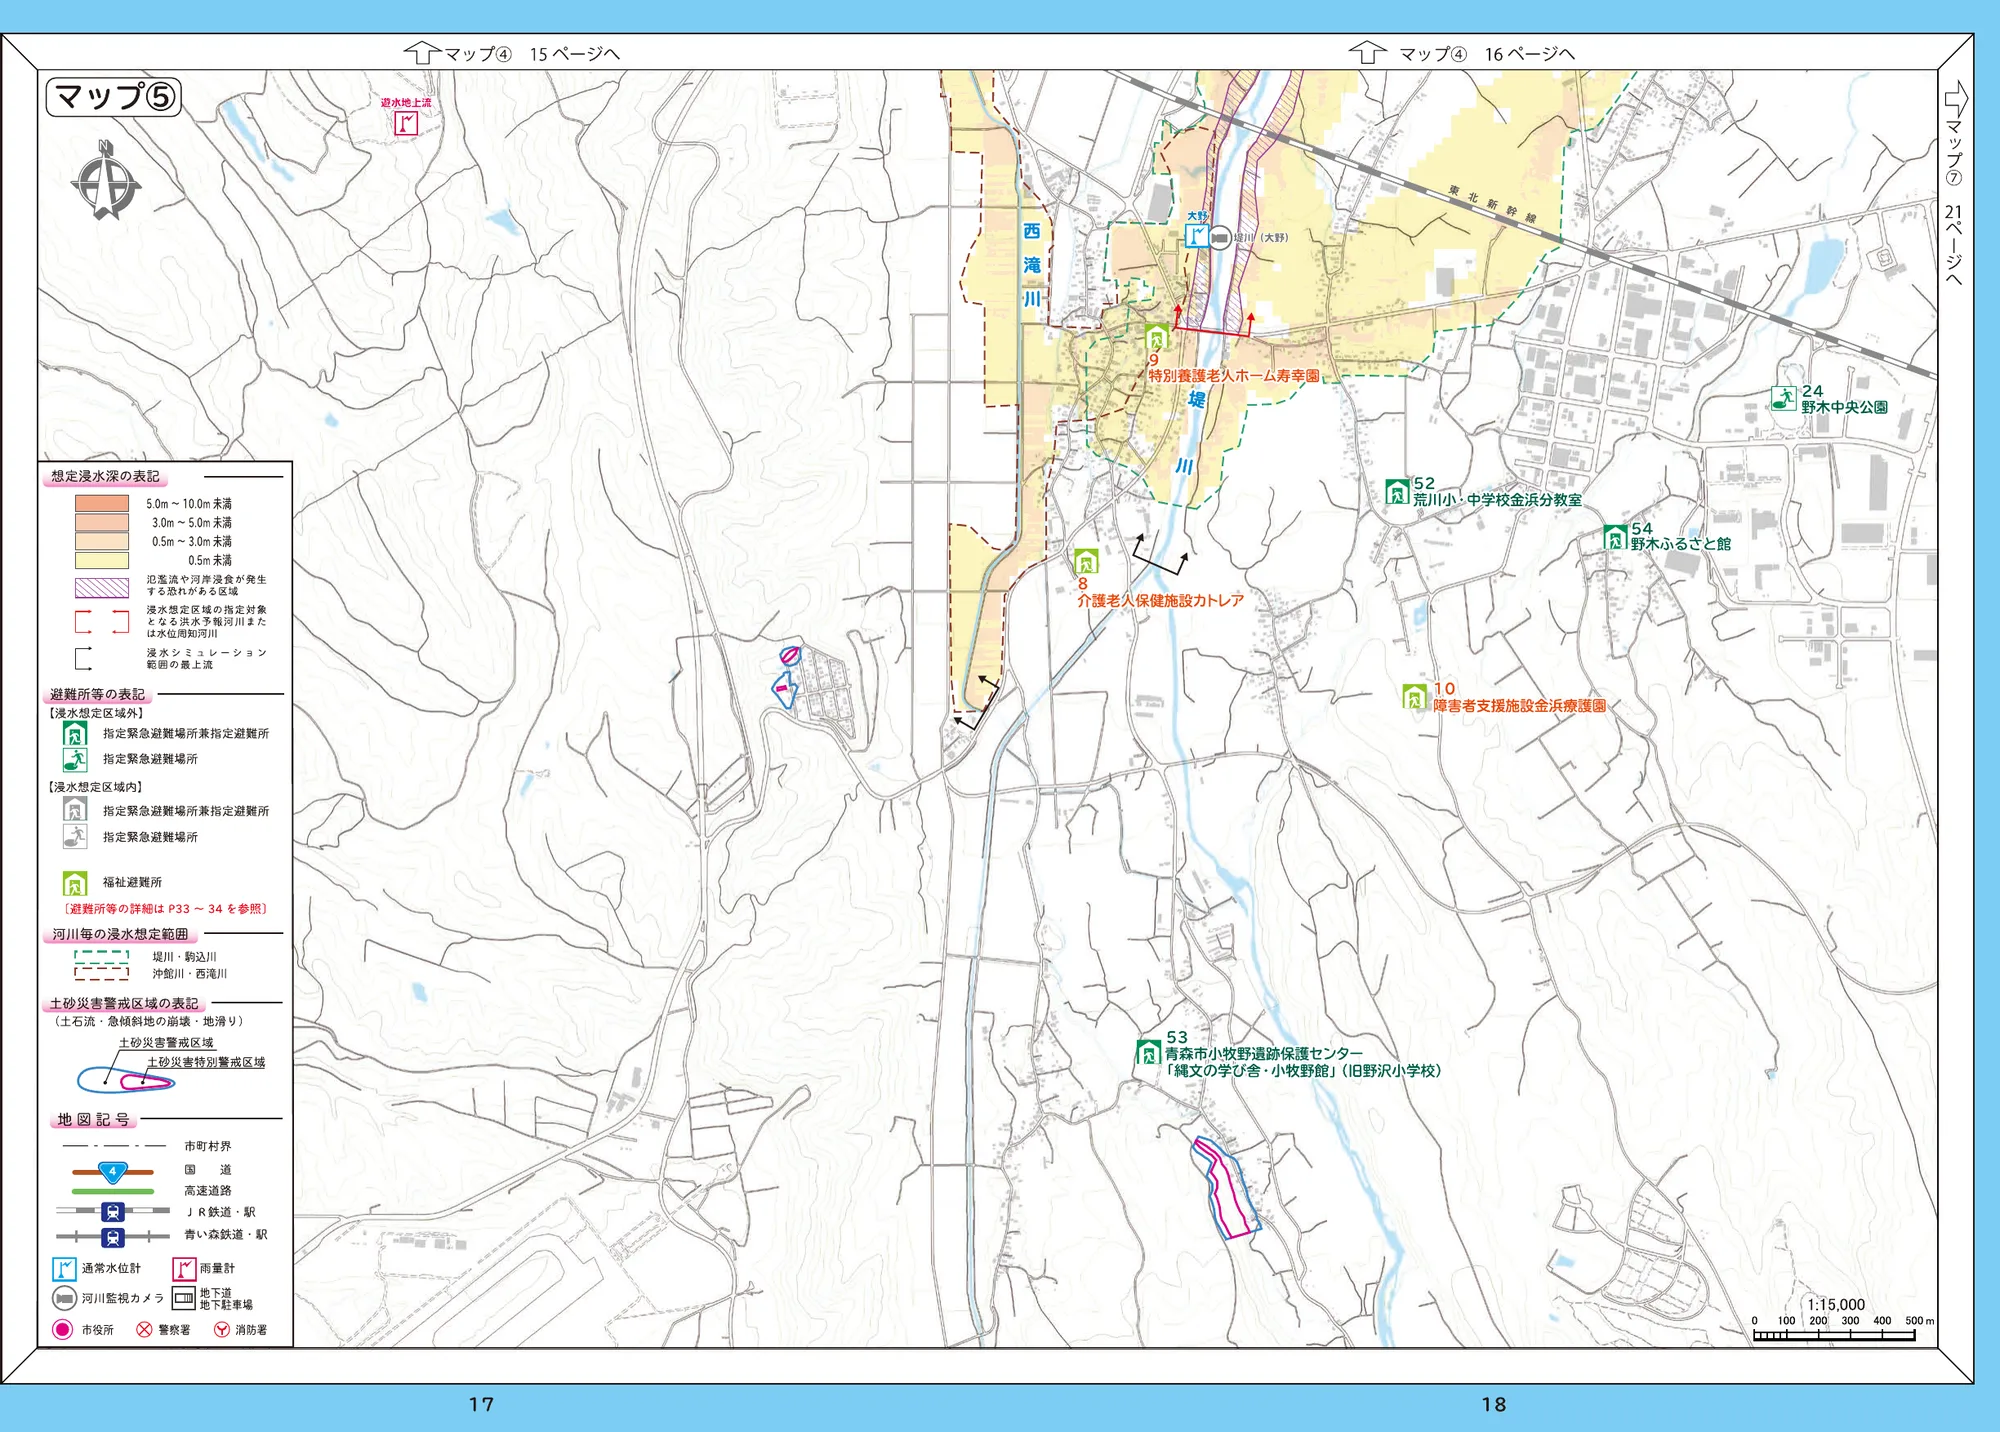Select the 0.5m未満 yellow depth swatch
Screen dimensions: 2000x1432
point(102,560)
